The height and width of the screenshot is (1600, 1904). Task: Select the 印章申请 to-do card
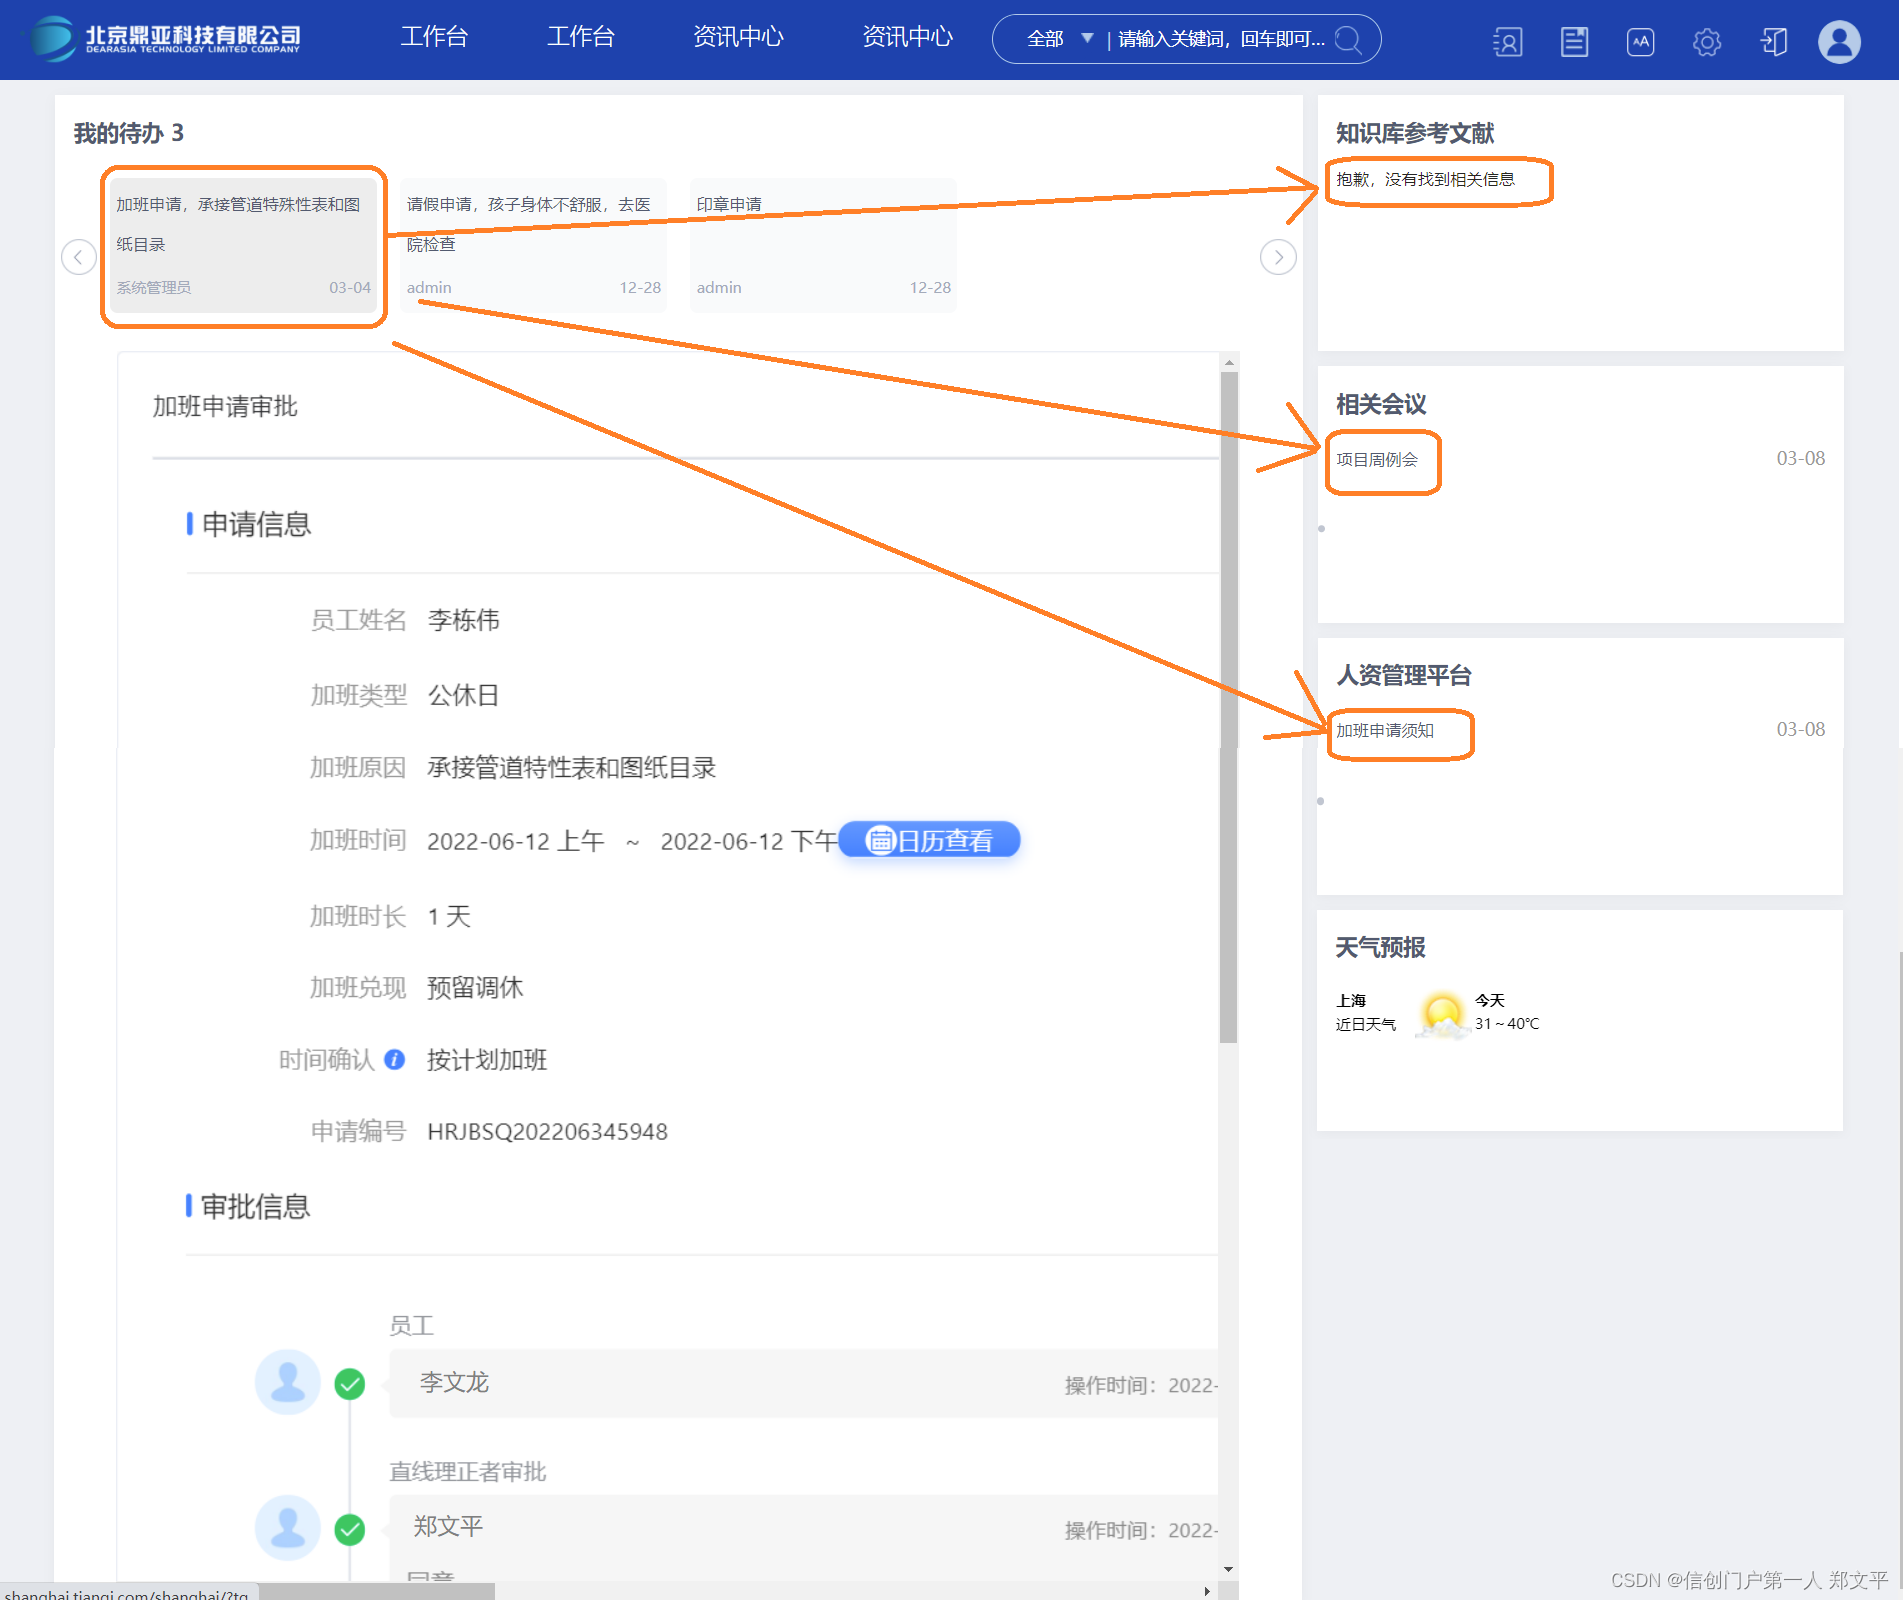click(x=823, y=246)
